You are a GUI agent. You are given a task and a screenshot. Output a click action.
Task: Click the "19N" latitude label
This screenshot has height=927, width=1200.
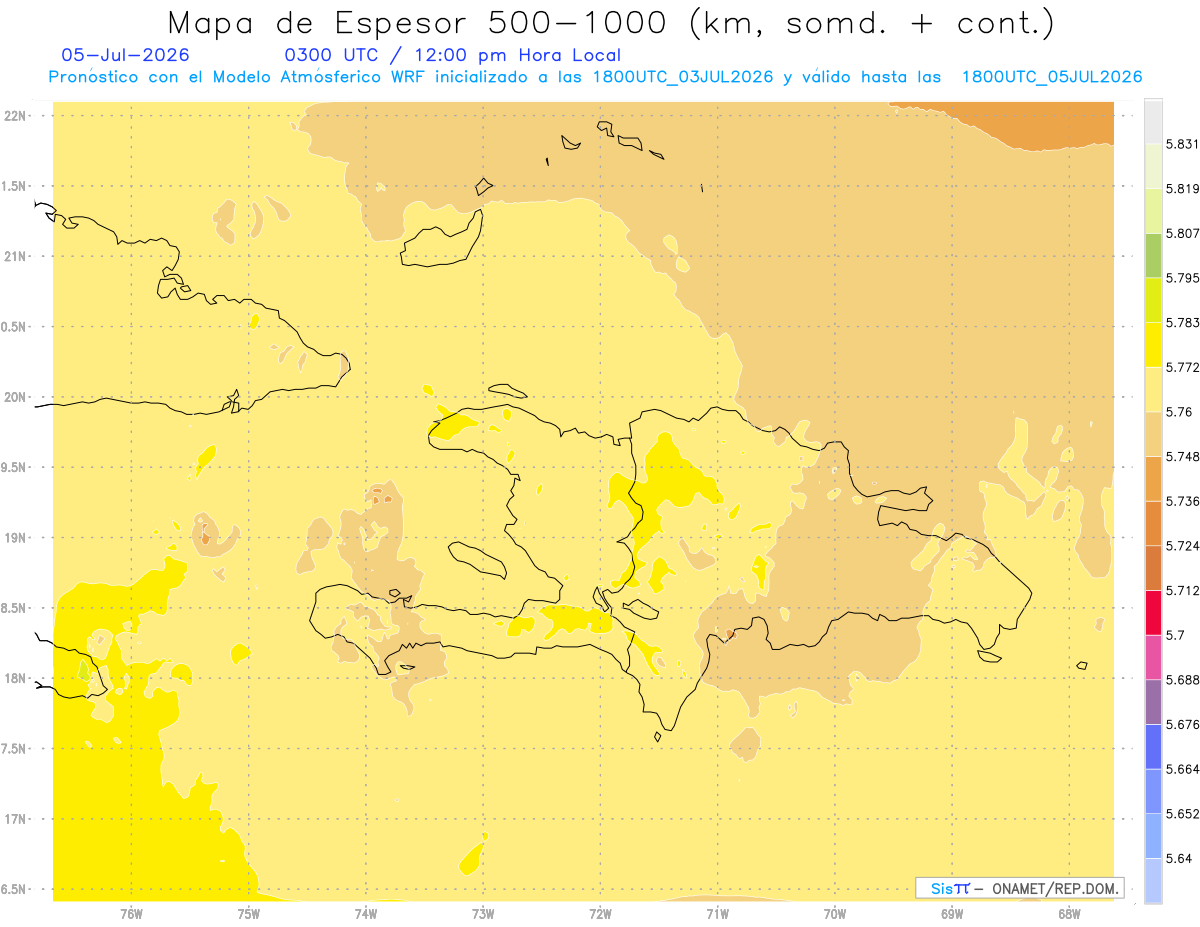(16, 538)
